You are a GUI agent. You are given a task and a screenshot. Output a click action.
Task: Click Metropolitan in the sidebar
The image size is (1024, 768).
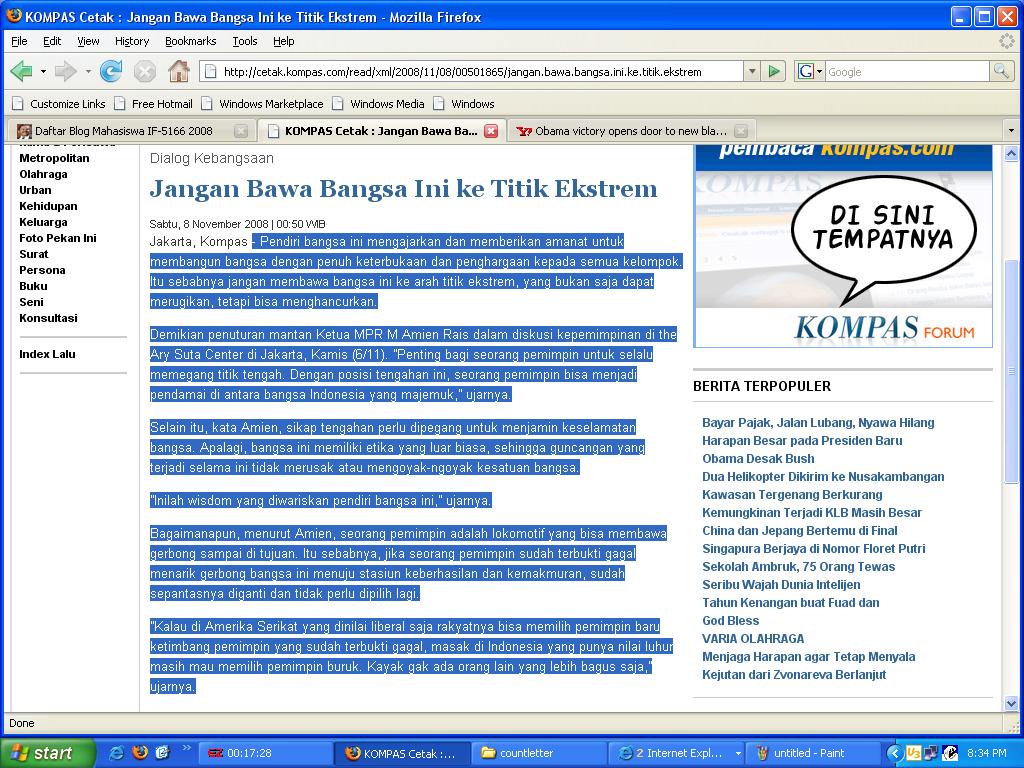(x=54, y=158)
